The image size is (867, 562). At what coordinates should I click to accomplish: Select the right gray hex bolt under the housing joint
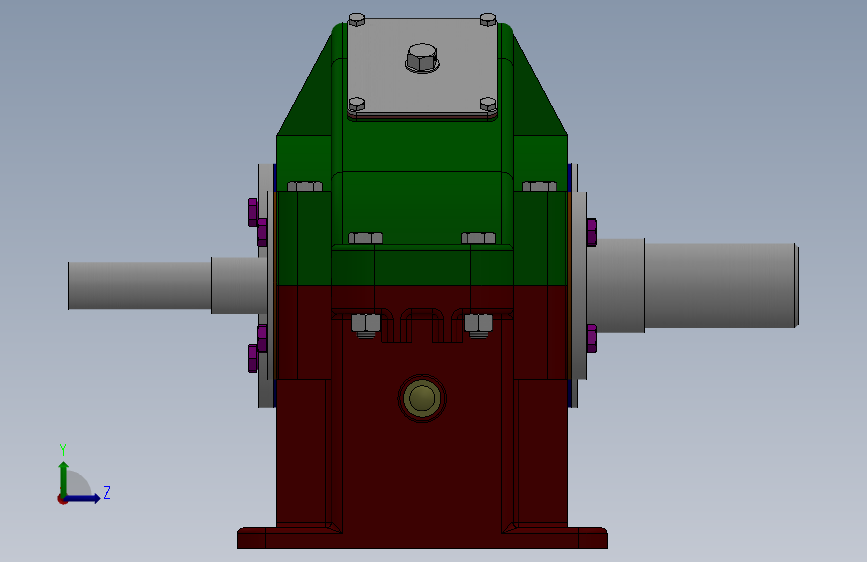coord(478,325)
